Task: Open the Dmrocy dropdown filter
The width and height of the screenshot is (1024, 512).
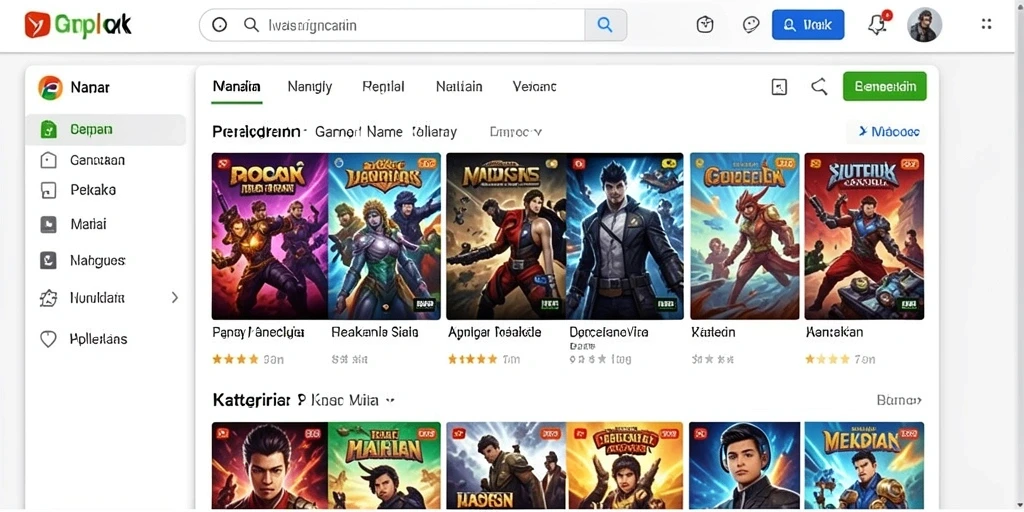Action: click(x=516, y=132)
